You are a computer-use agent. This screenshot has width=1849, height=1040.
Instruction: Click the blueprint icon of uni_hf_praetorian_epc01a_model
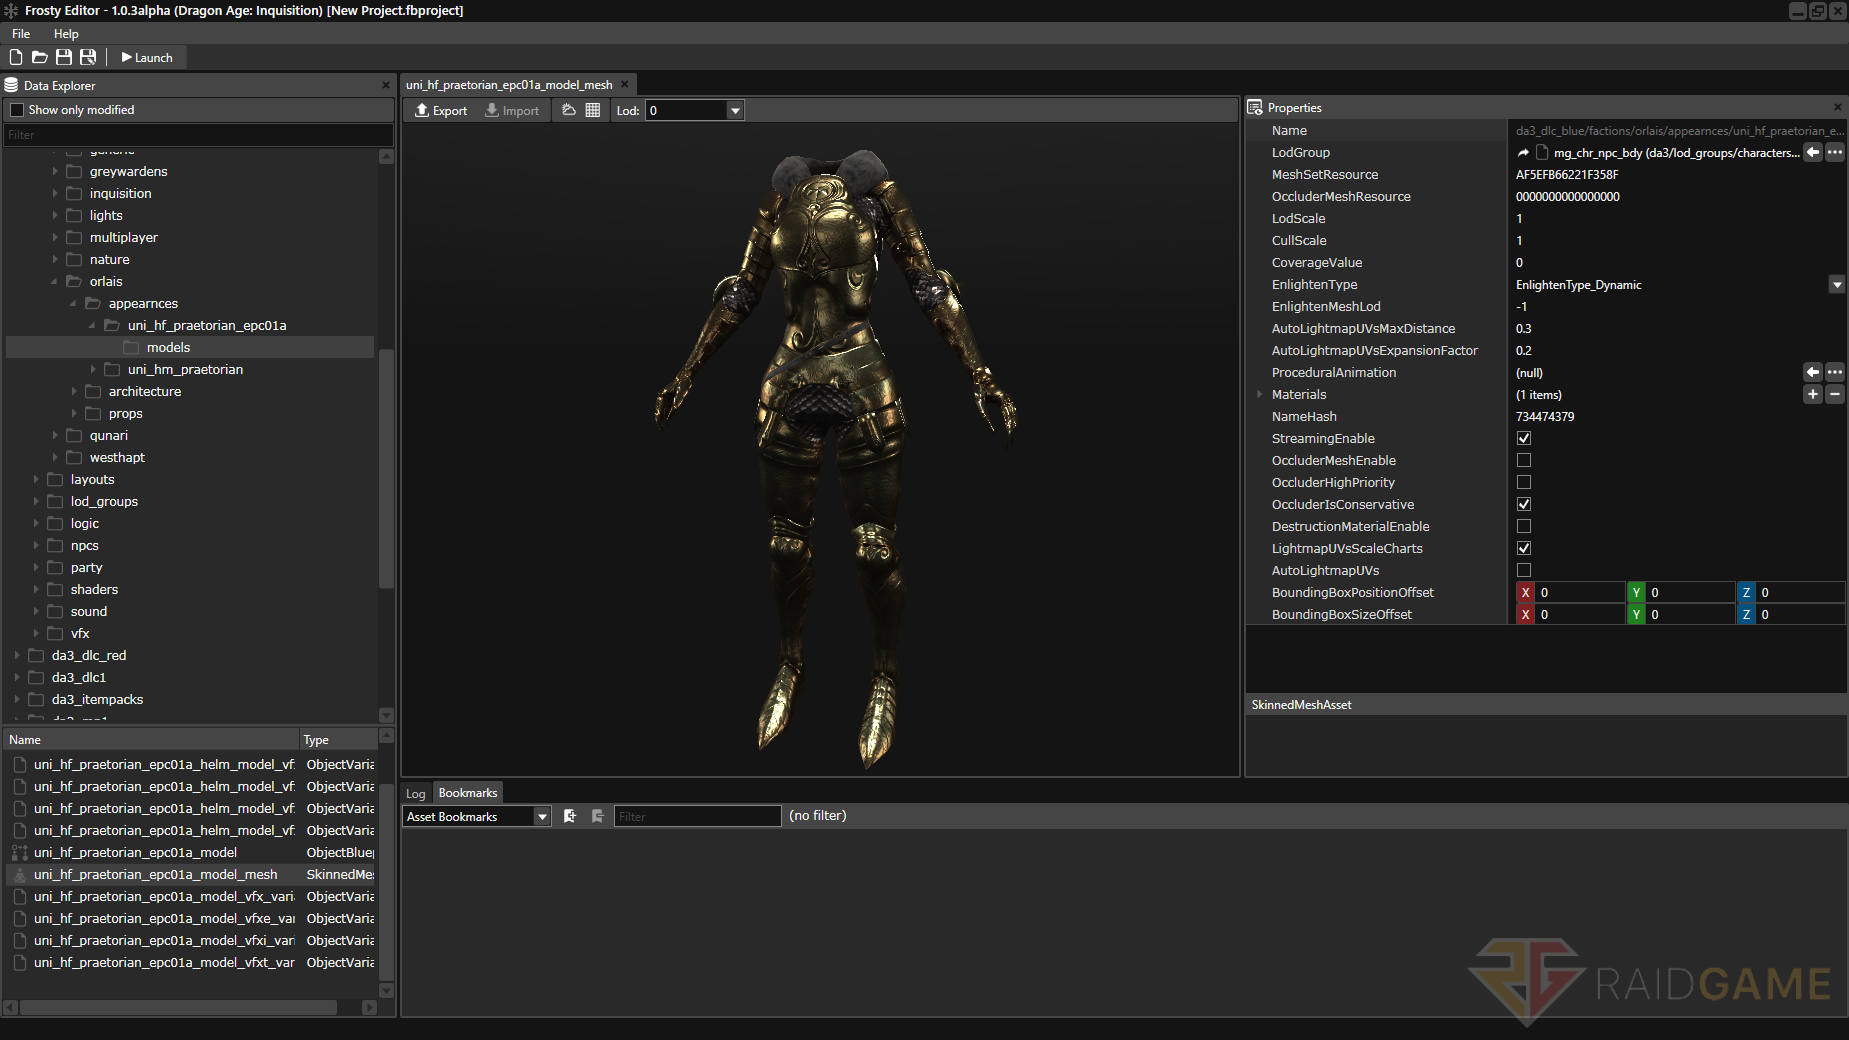point(19,852)
